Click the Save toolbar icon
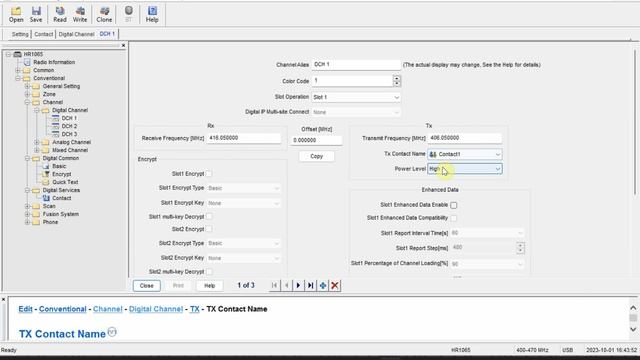The image size is (640, 360). click(x=36, y=14)
